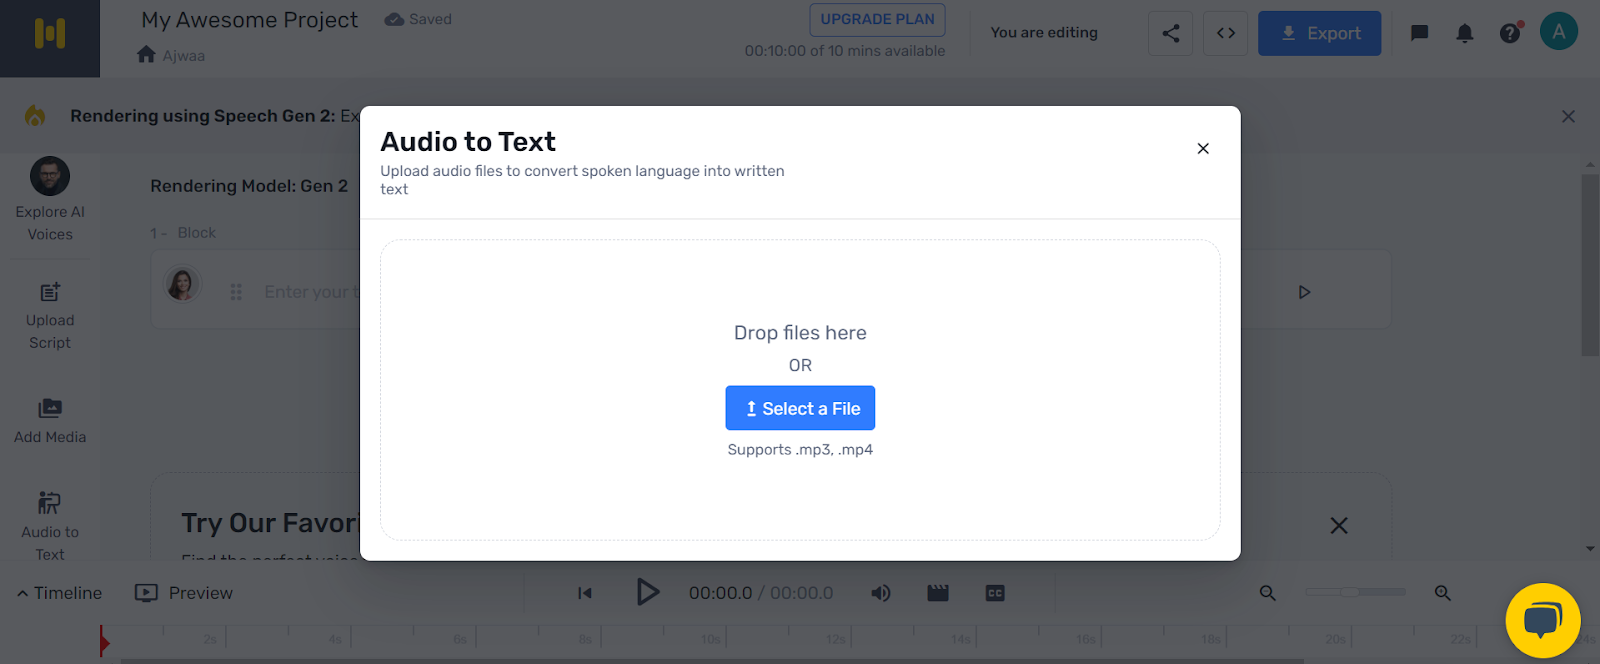Open the notifications bell icon
Viewport: 1600px width, 664px height.
point(1465,33)
